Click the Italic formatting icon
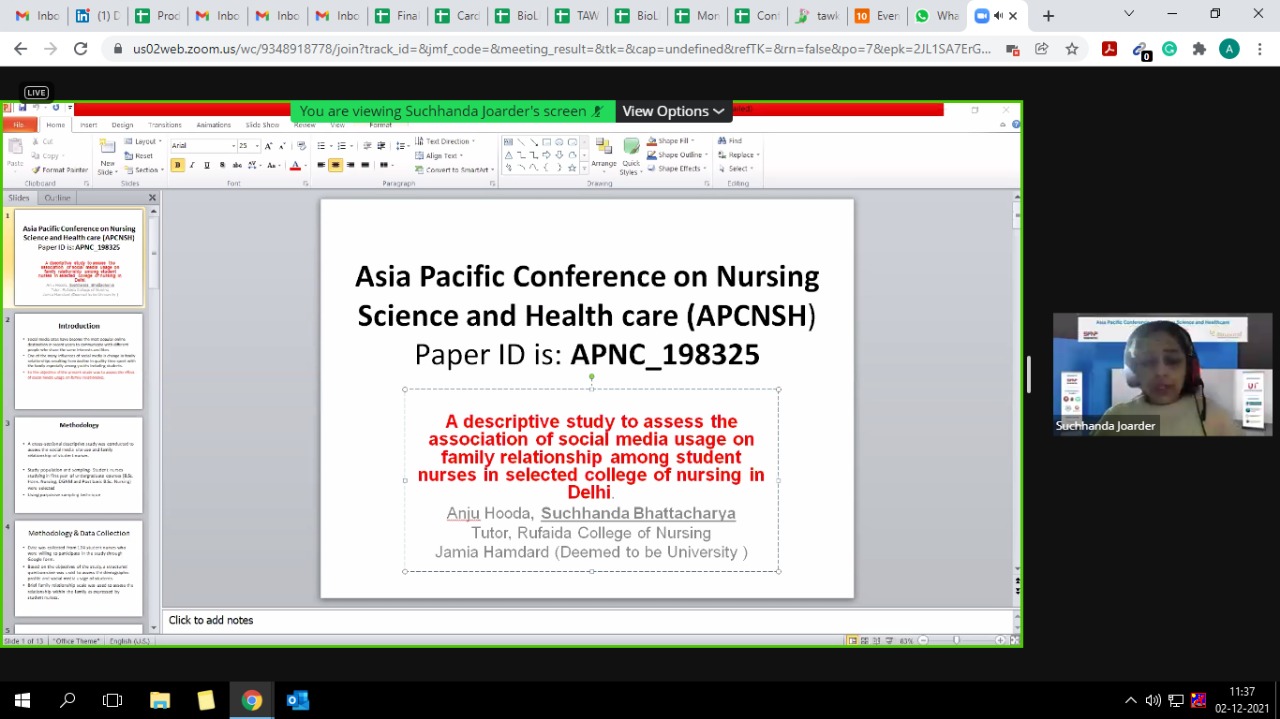Screen dimensions: 1280x719 click(x=192, y=165)
